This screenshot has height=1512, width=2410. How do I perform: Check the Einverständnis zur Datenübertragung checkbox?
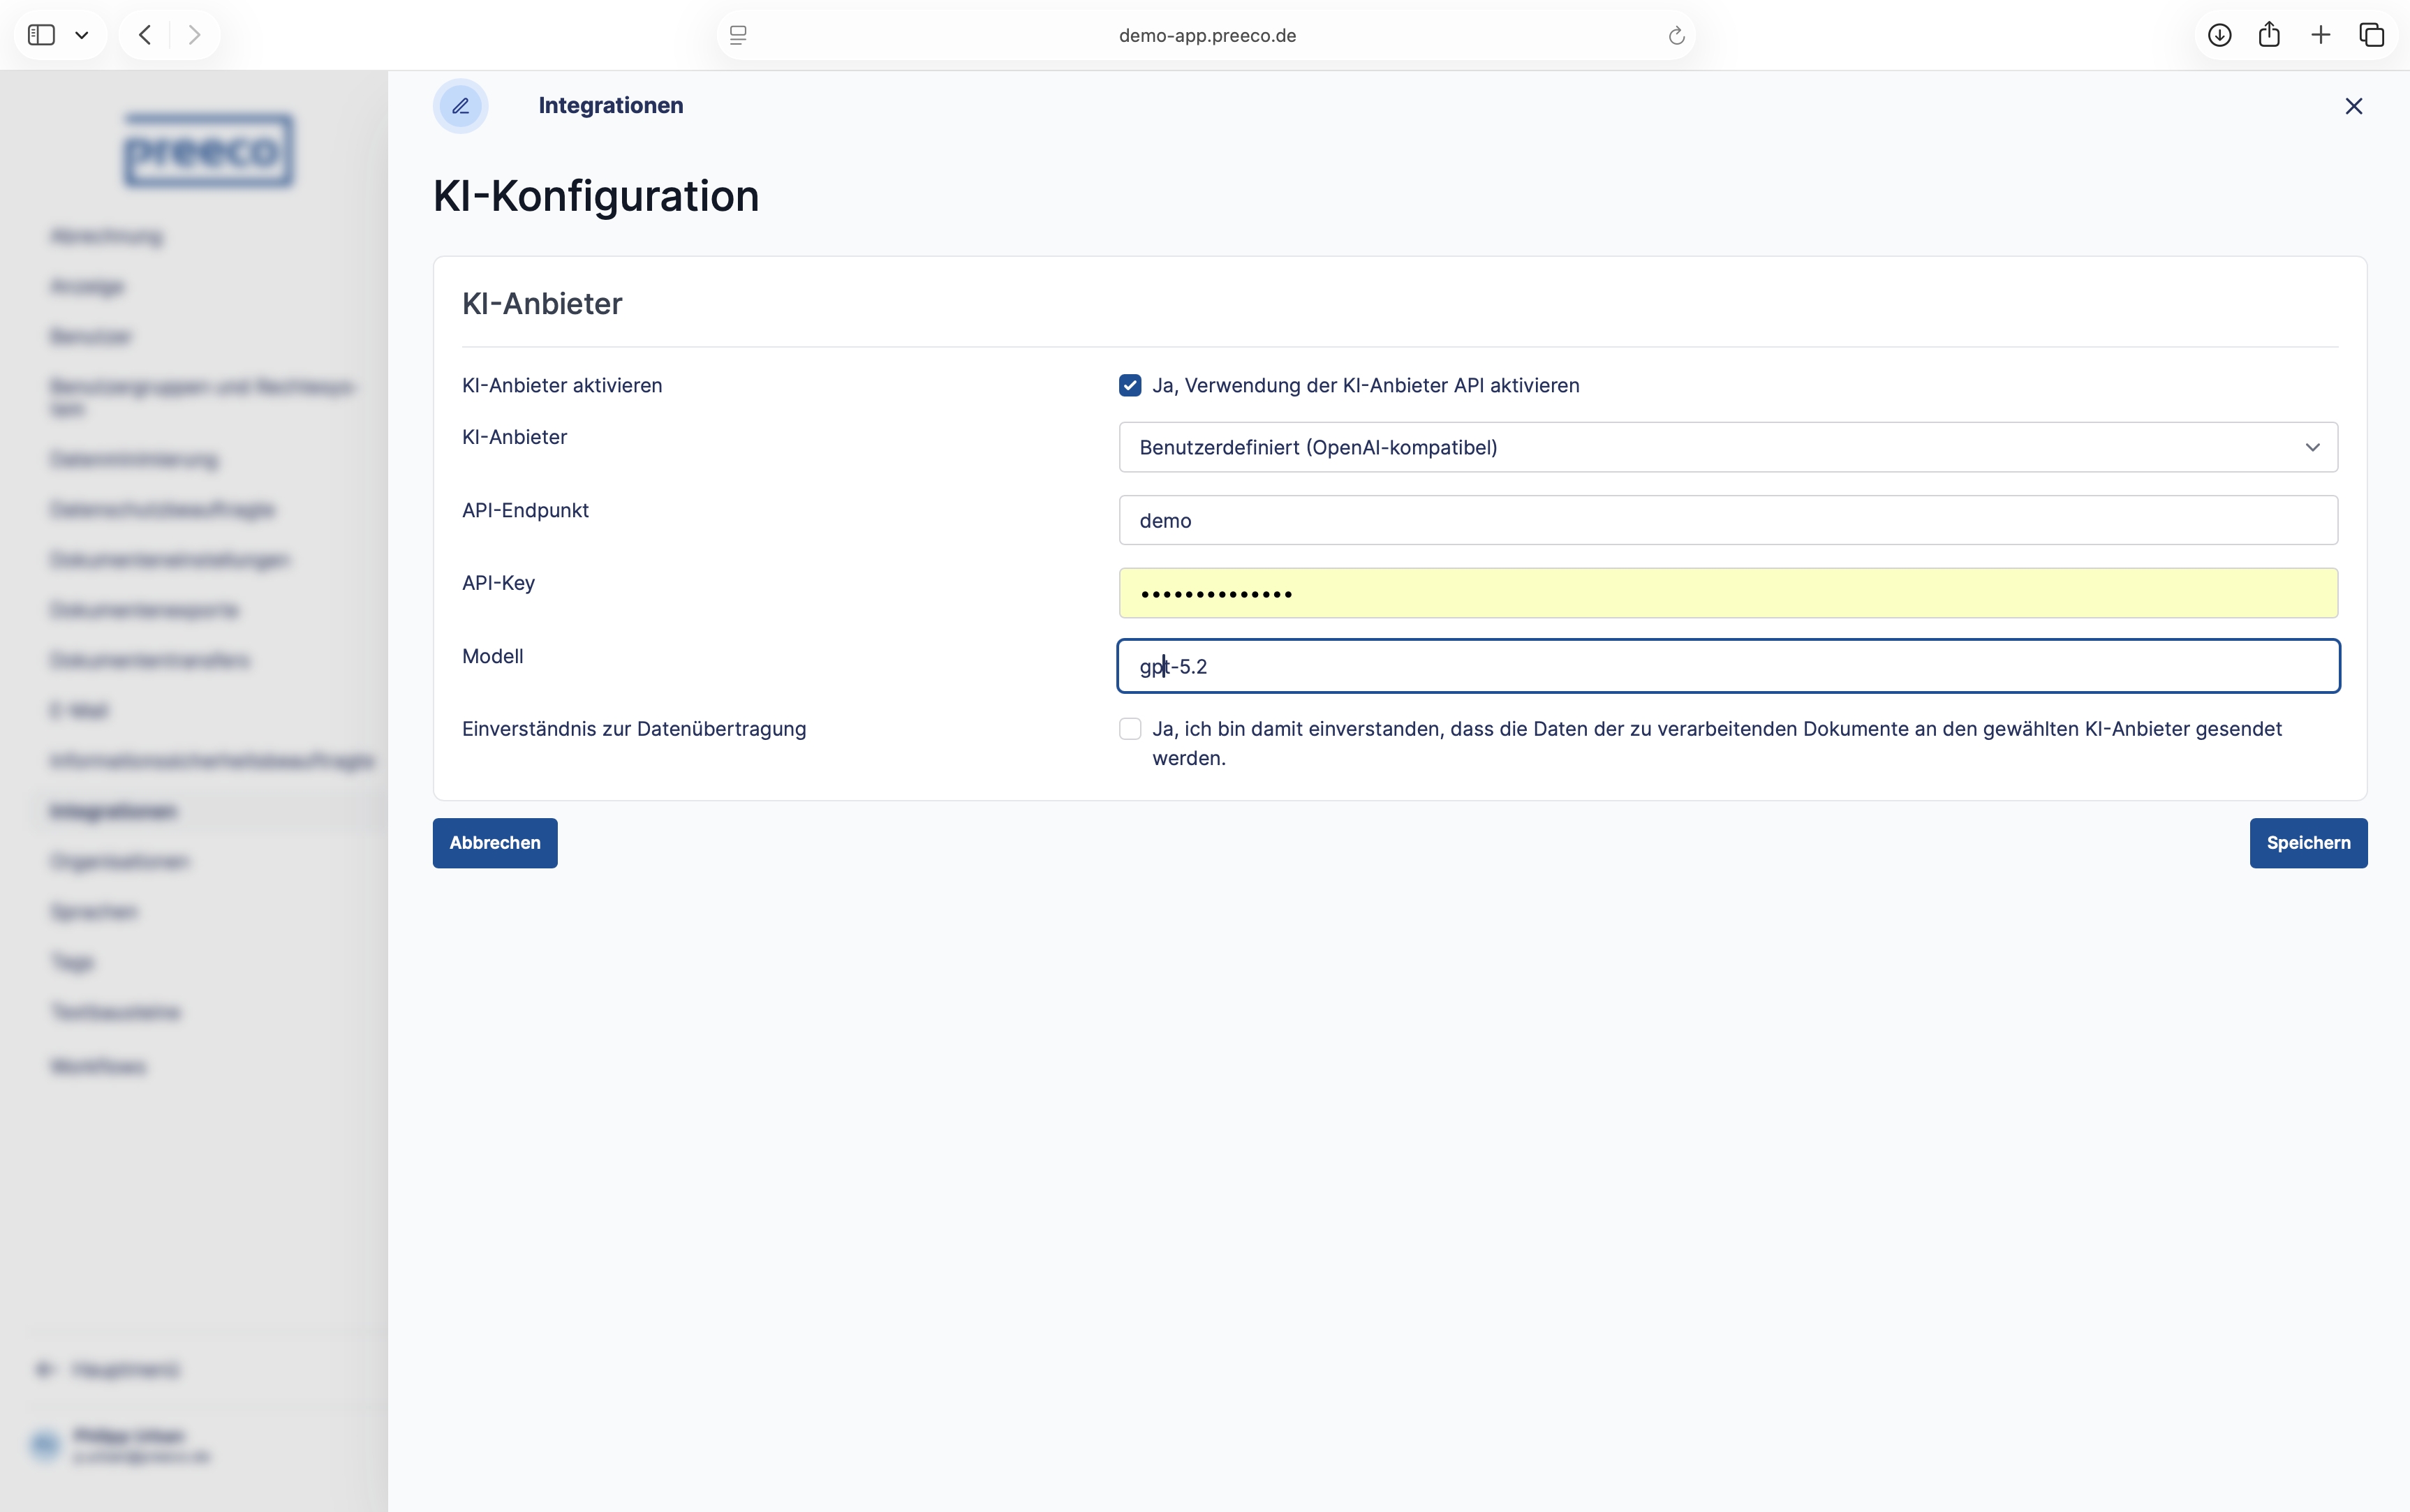pyautogui.click(x=1130, y=729)
